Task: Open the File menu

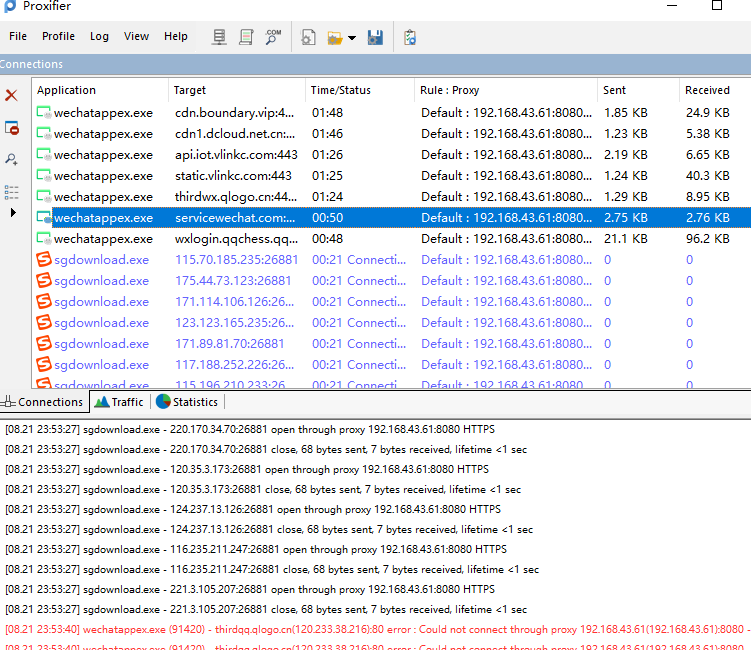Action: (x=18, y=36)
